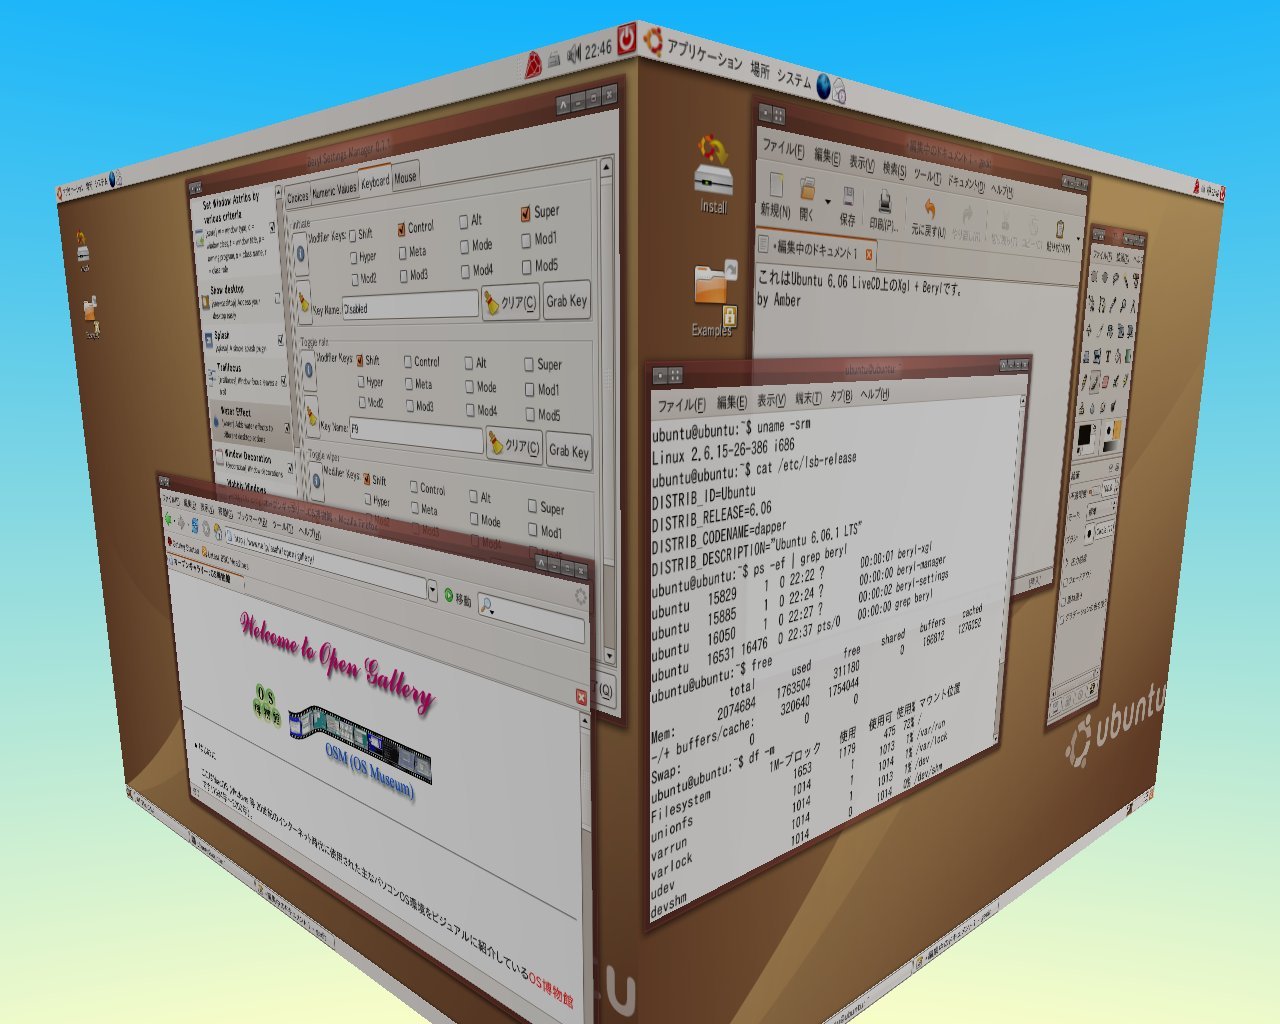The width and height of the screenshot is (1280, 1024).
Task: Enable the Alt modifier in first key group
Action: [x=464, y=221]
